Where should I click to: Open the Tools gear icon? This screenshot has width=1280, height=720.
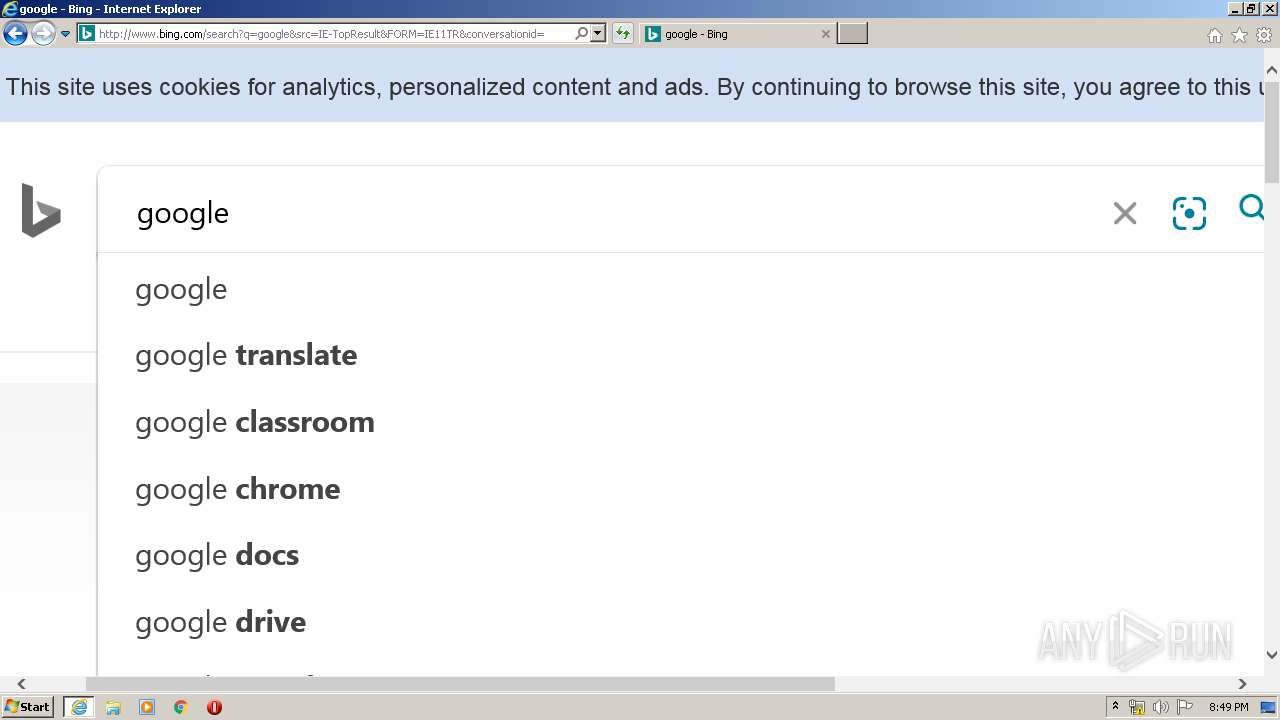1264,35
